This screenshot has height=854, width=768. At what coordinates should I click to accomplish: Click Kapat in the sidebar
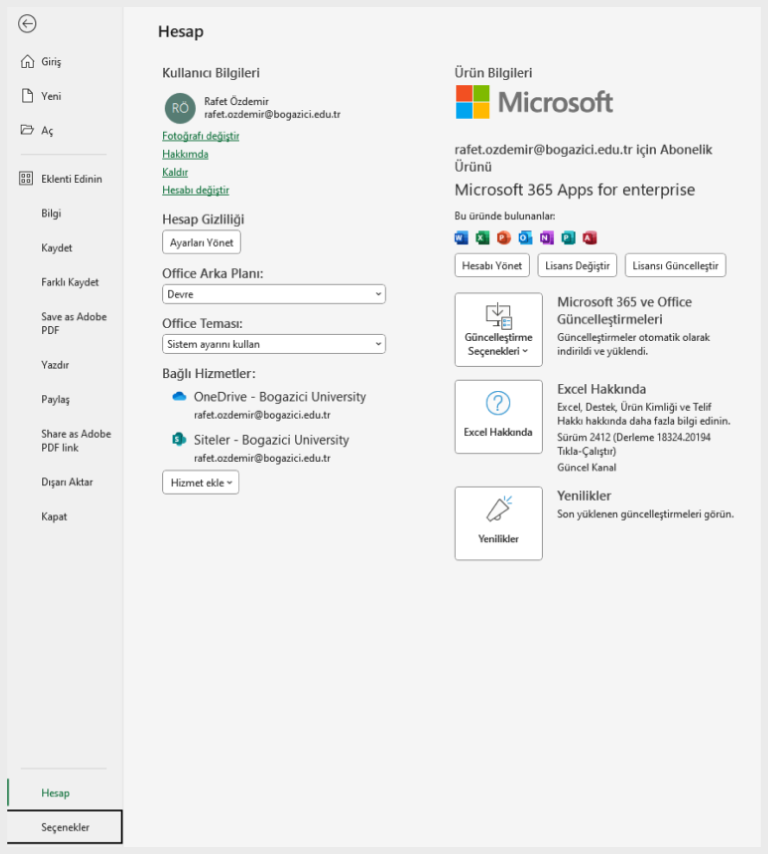pyautogui.click(x=54, y=516)
